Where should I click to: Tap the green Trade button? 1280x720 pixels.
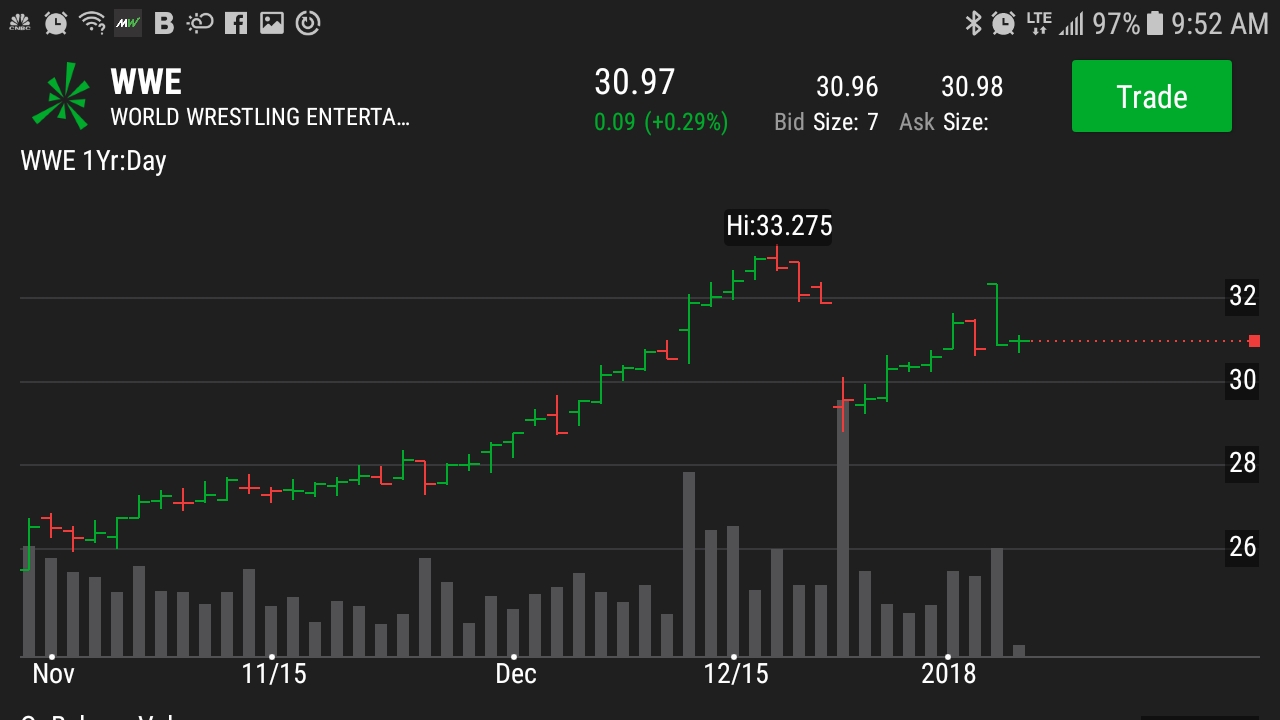[1151, 97]
